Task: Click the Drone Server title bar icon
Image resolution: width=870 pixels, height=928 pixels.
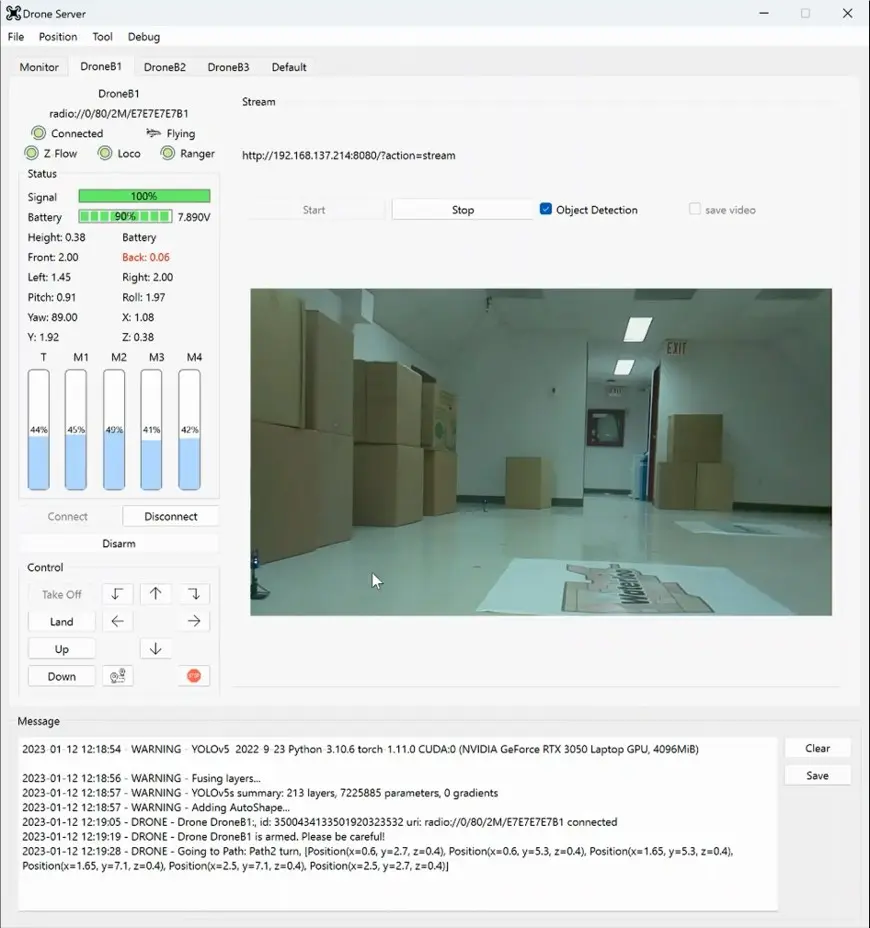Action: 14,13
